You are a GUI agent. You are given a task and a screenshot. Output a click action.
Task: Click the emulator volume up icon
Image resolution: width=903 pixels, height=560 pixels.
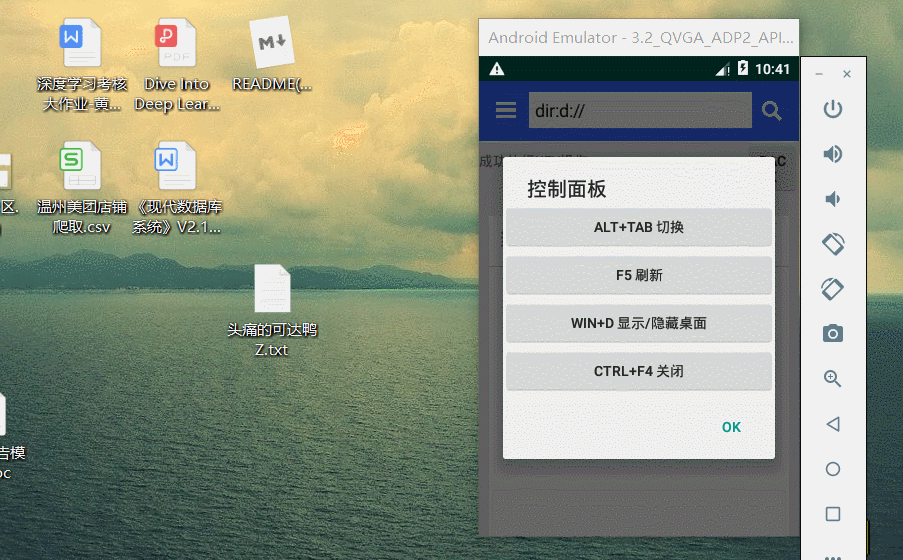(x=833, y=154)
